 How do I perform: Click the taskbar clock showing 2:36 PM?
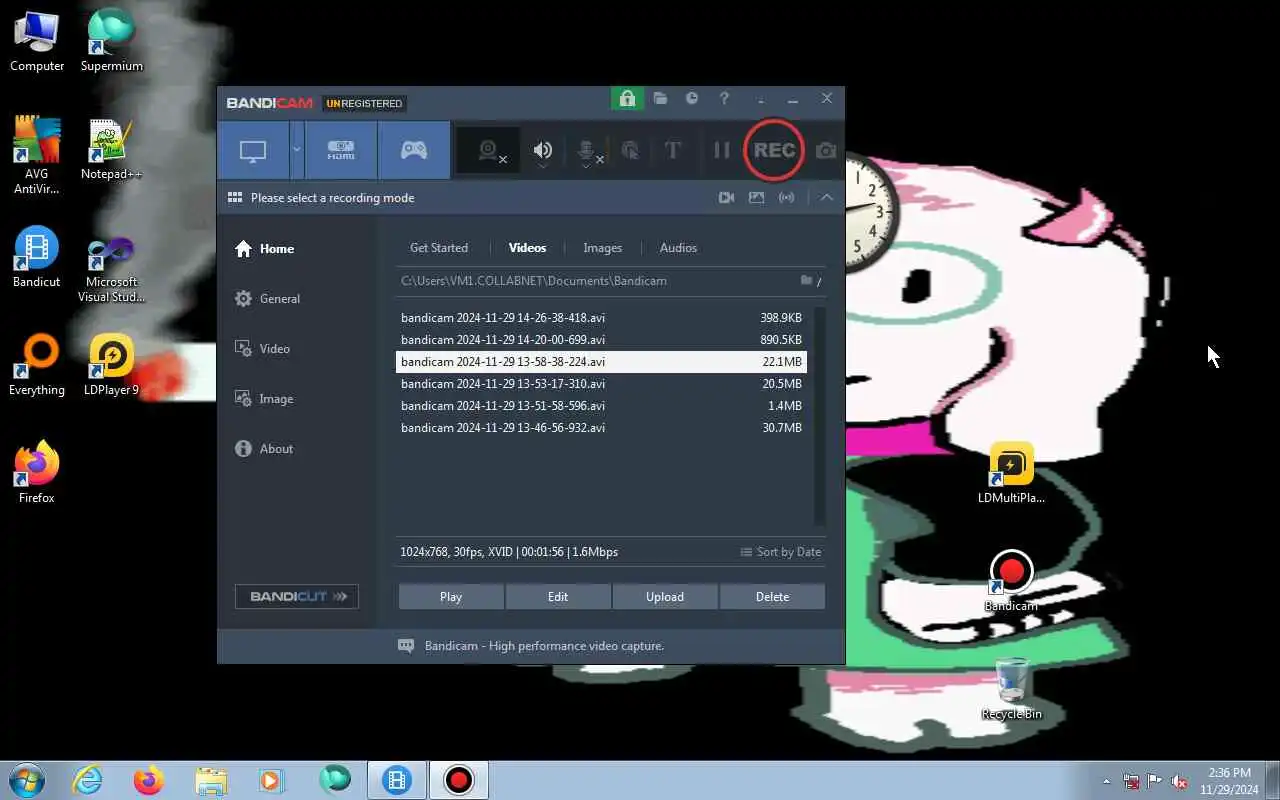coord(1229,781)
